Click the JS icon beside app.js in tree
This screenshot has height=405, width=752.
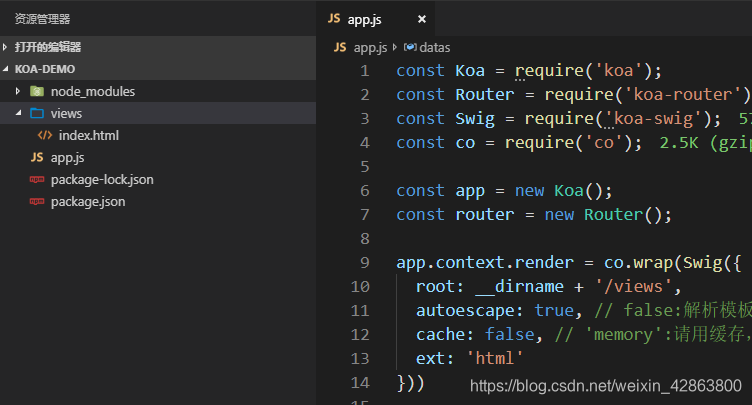click(x=37, y=157)
